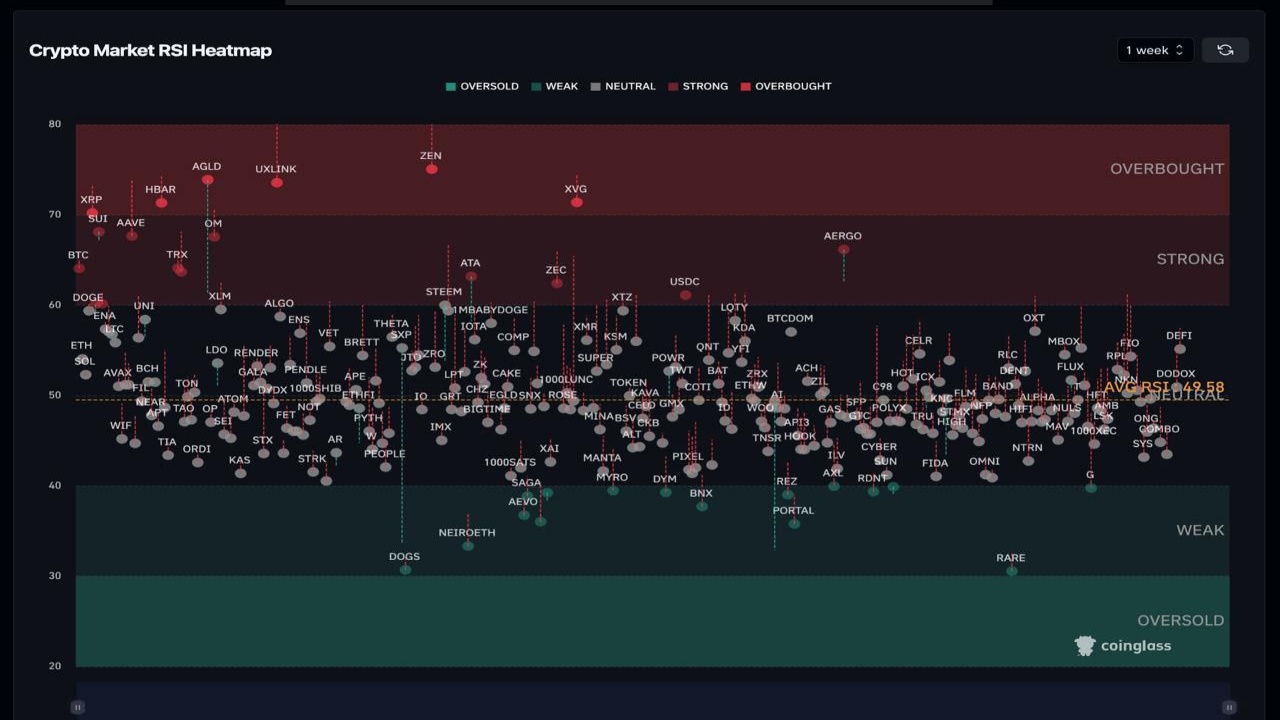Select the AGLD data point

[x=207, y=180]
